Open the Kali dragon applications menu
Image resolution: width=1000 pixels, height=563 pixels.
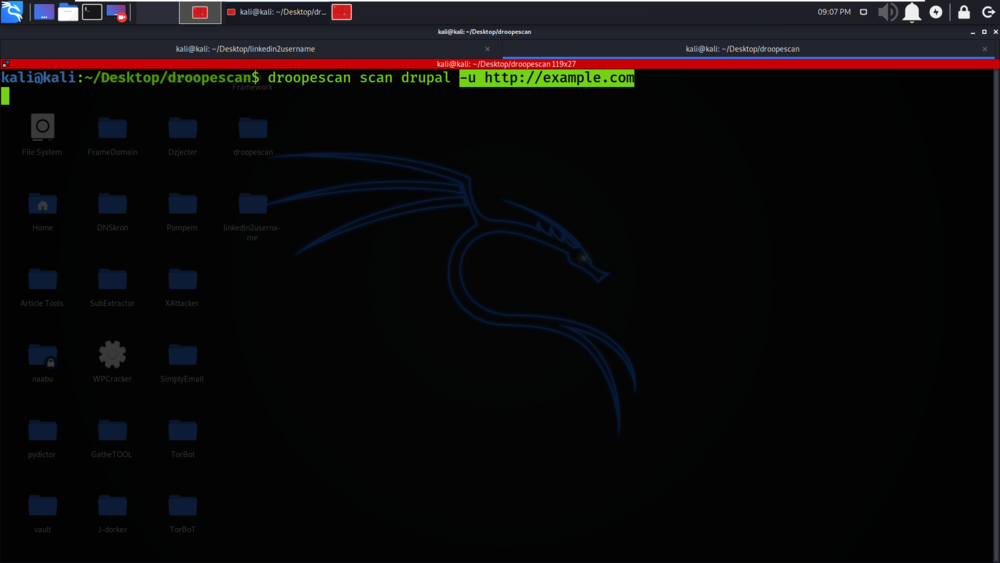[12, 11]
